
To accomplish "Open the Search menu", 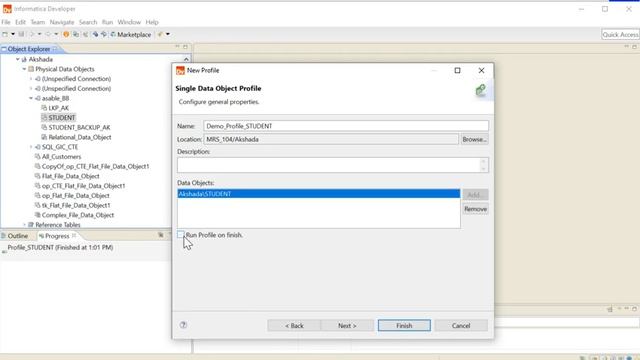I will click(88, 22).
